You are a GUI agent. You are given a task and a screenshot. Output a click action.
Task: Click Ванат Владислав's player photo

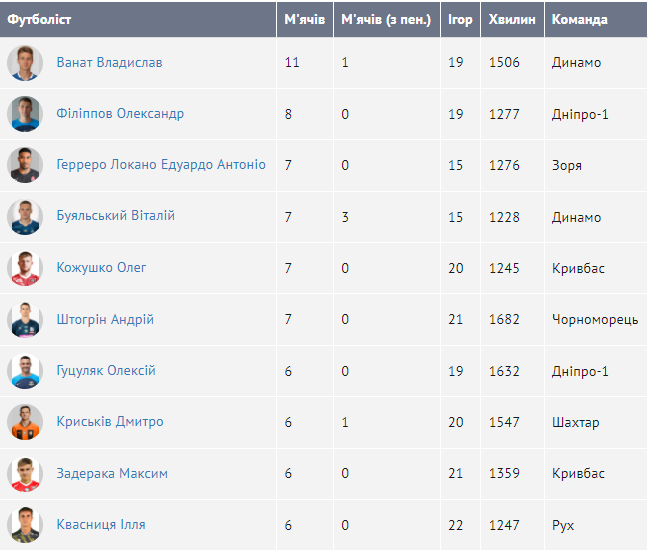pos(25,63)
